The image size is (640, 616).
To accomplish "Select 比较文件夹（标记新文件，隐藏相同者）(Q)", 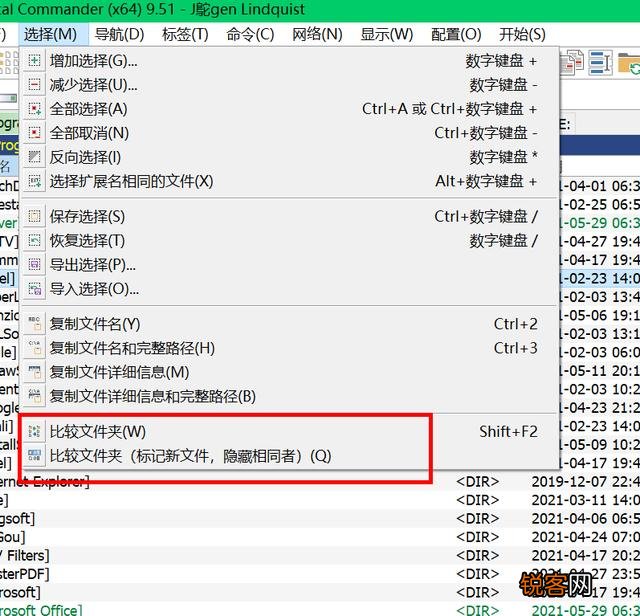I will pos(290,456).
